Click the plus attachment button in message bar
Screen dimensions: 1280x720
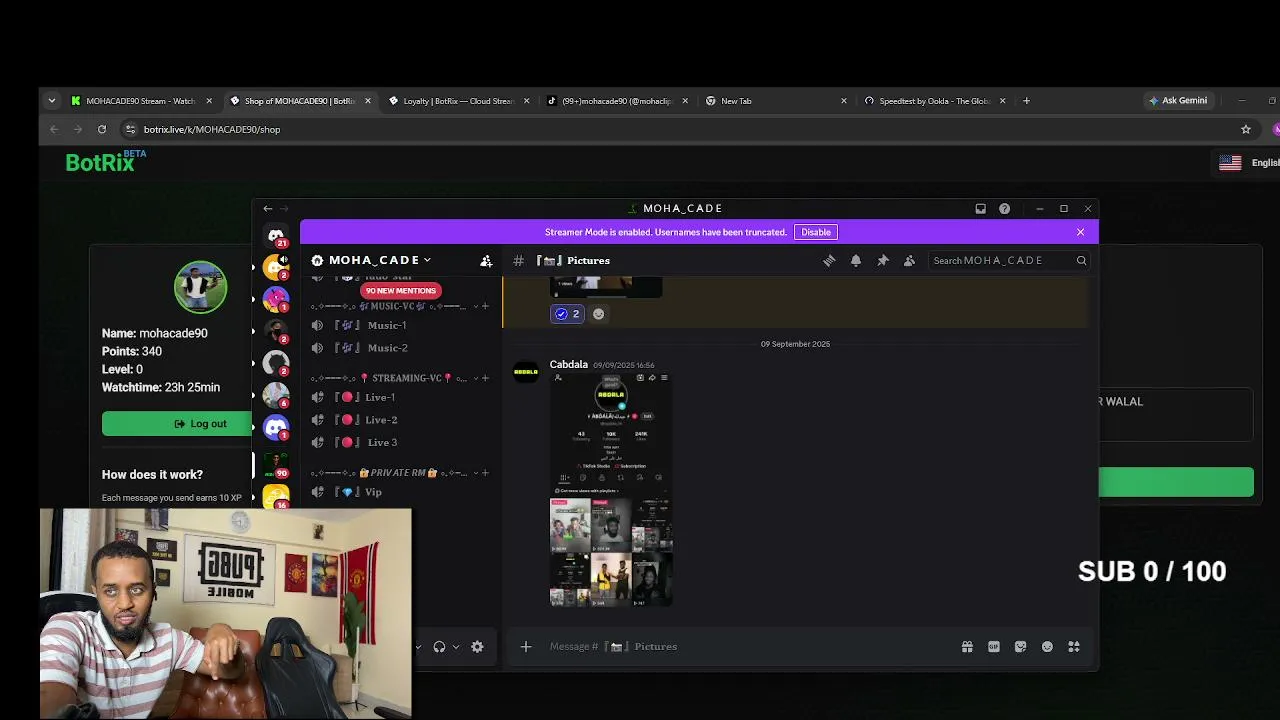(526, 647)
